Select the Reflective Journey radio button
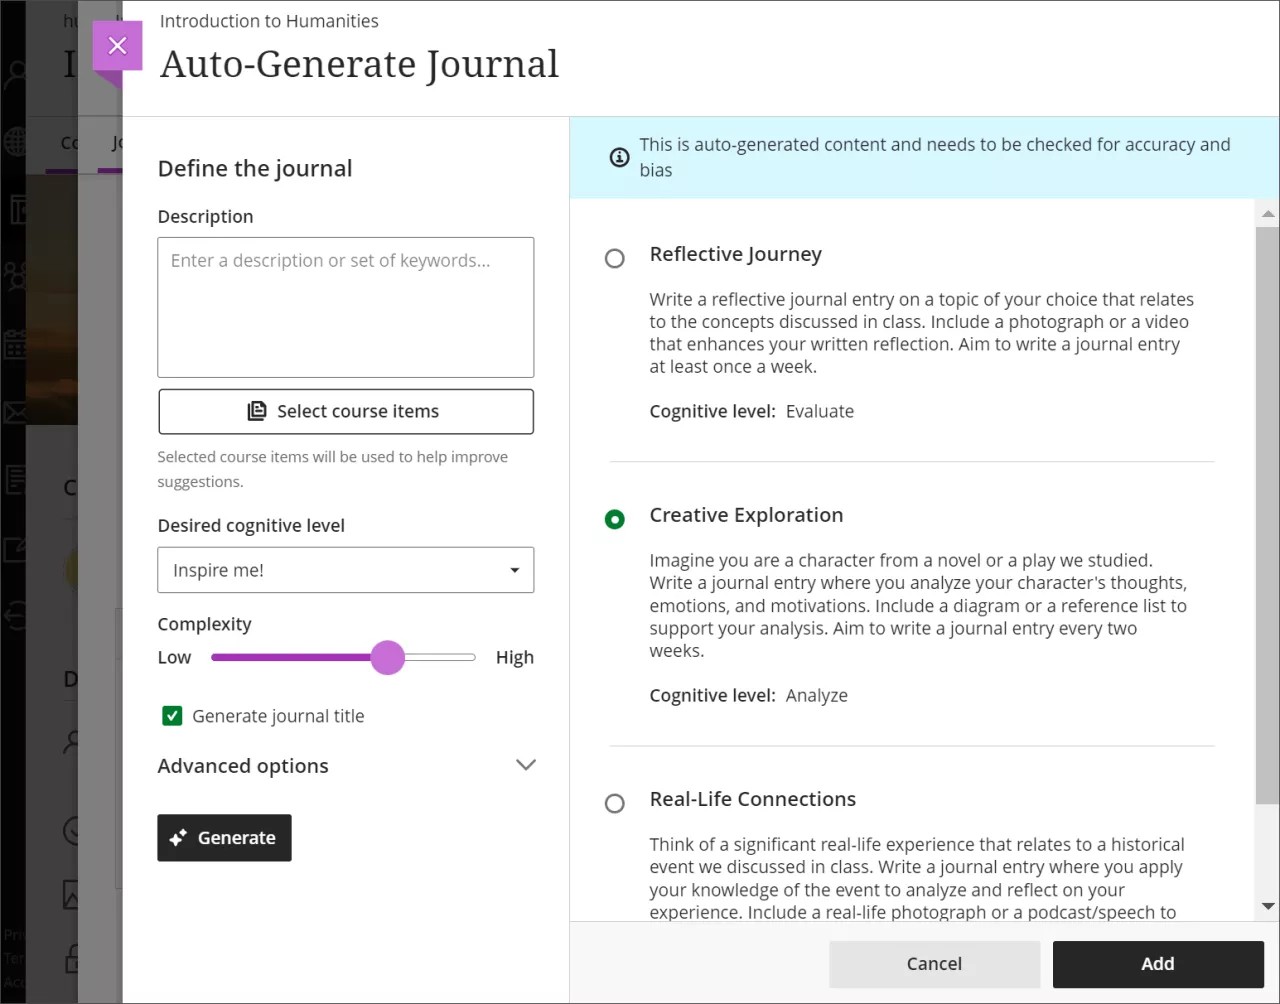1280x1004 pixels. [x=614, y=258]
